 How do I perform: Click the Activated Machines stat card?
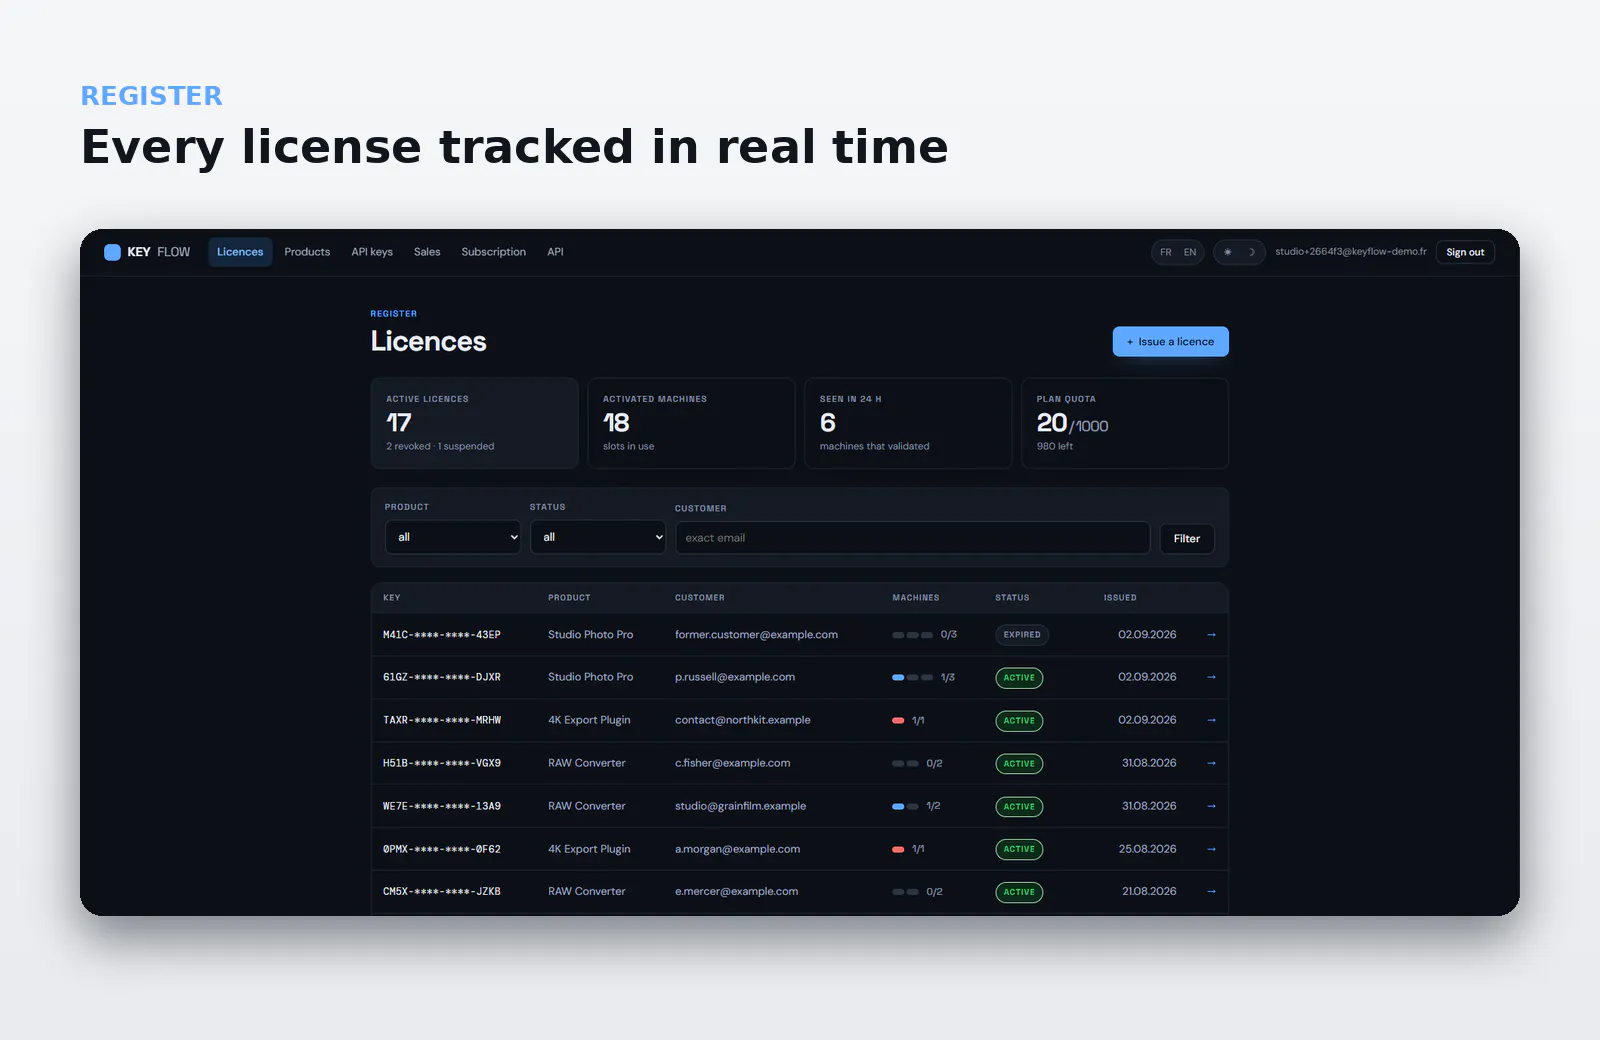point(691,423)
